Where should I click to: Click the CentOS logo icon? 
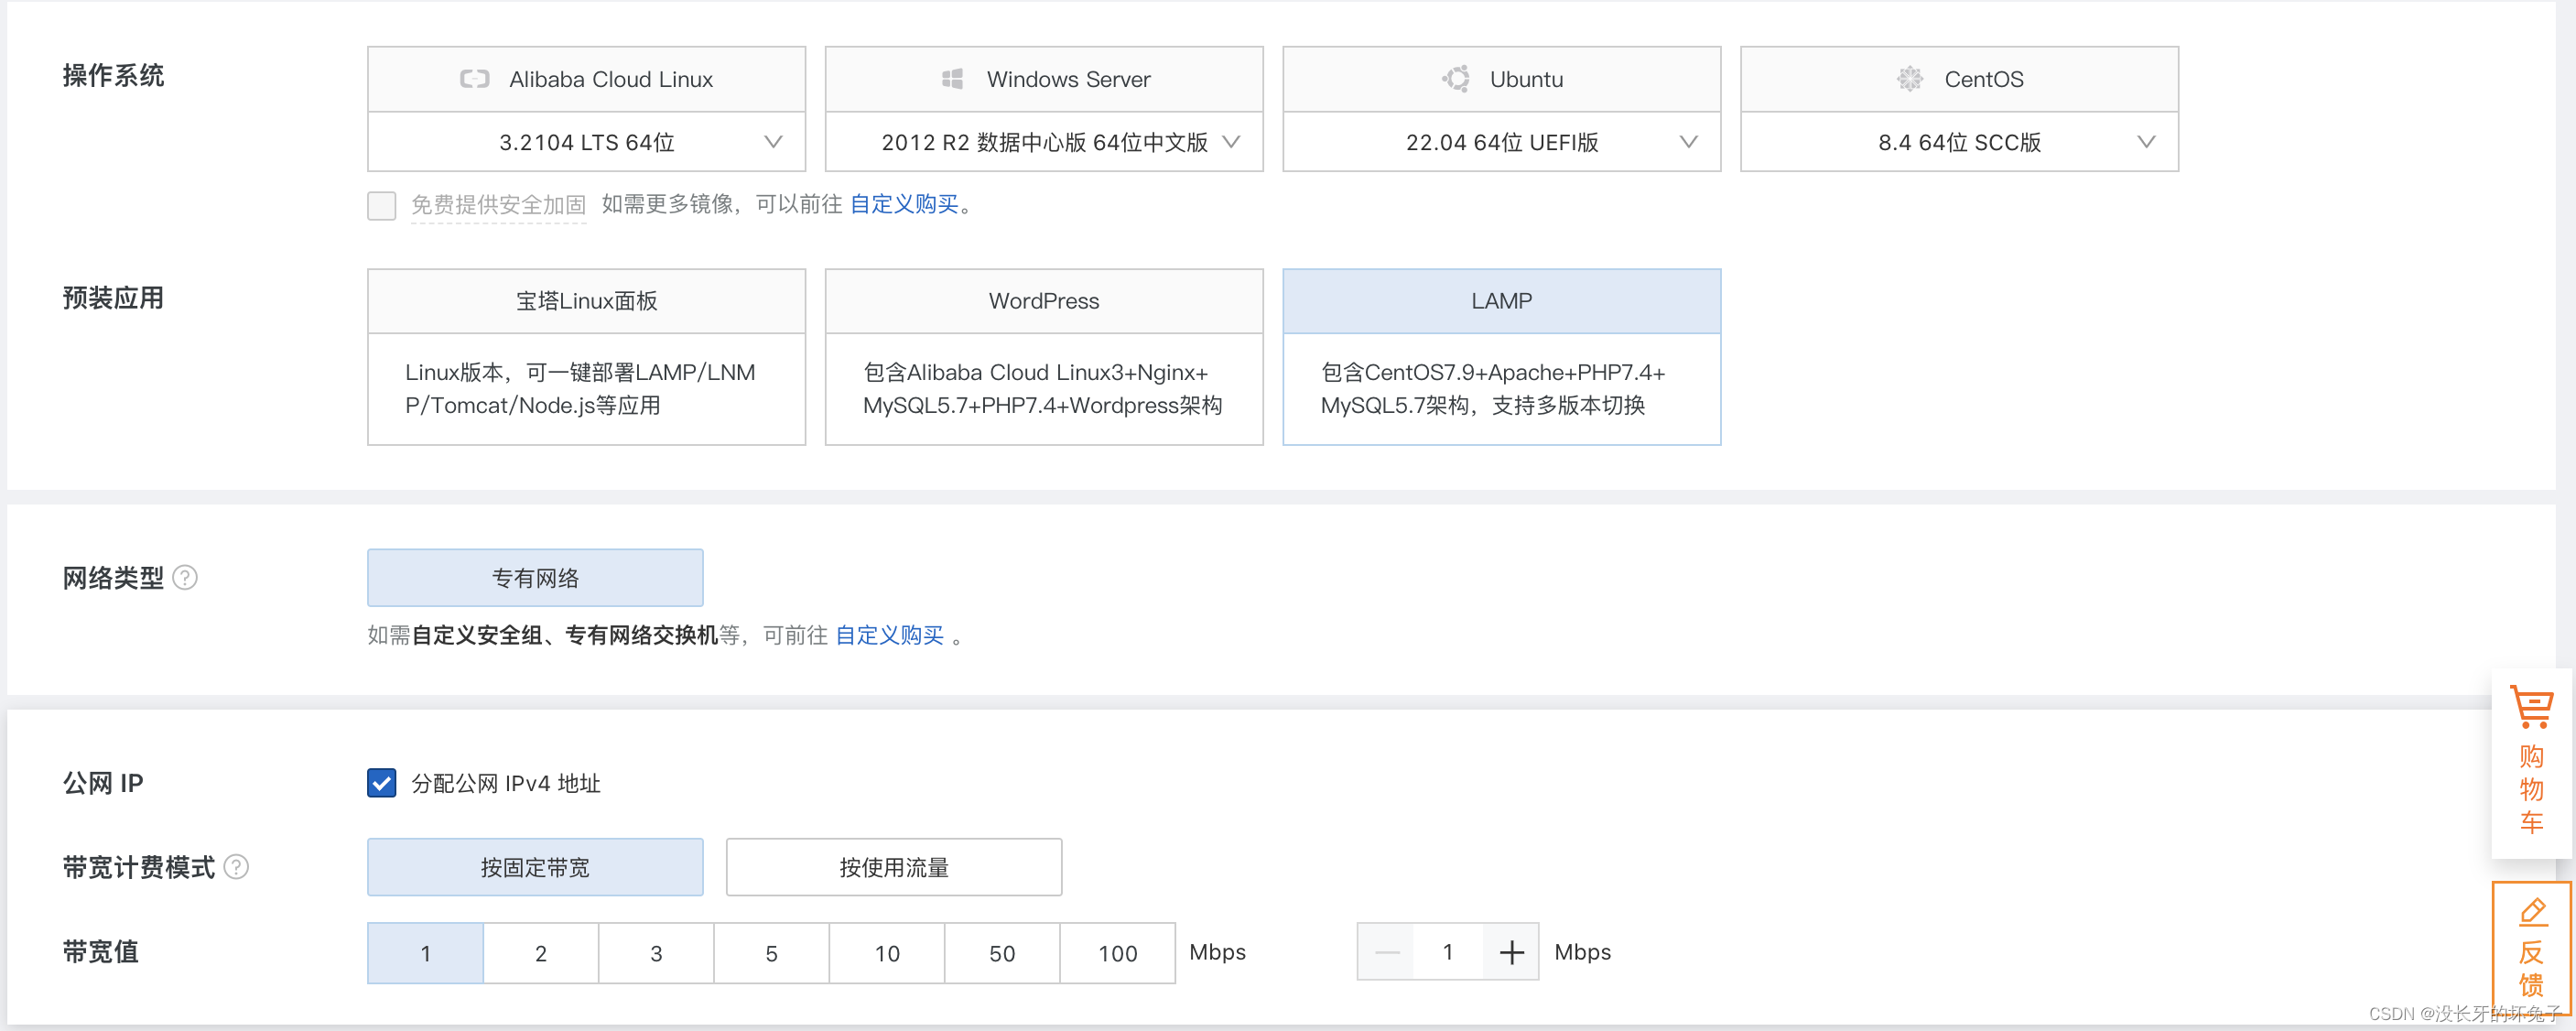coord(1909,79)
